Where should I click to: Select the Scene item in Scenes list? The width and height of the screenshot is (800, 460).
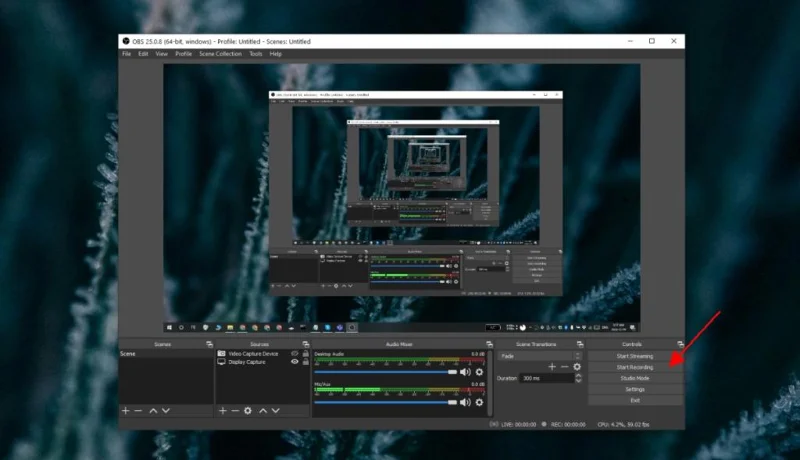[166, 353]
